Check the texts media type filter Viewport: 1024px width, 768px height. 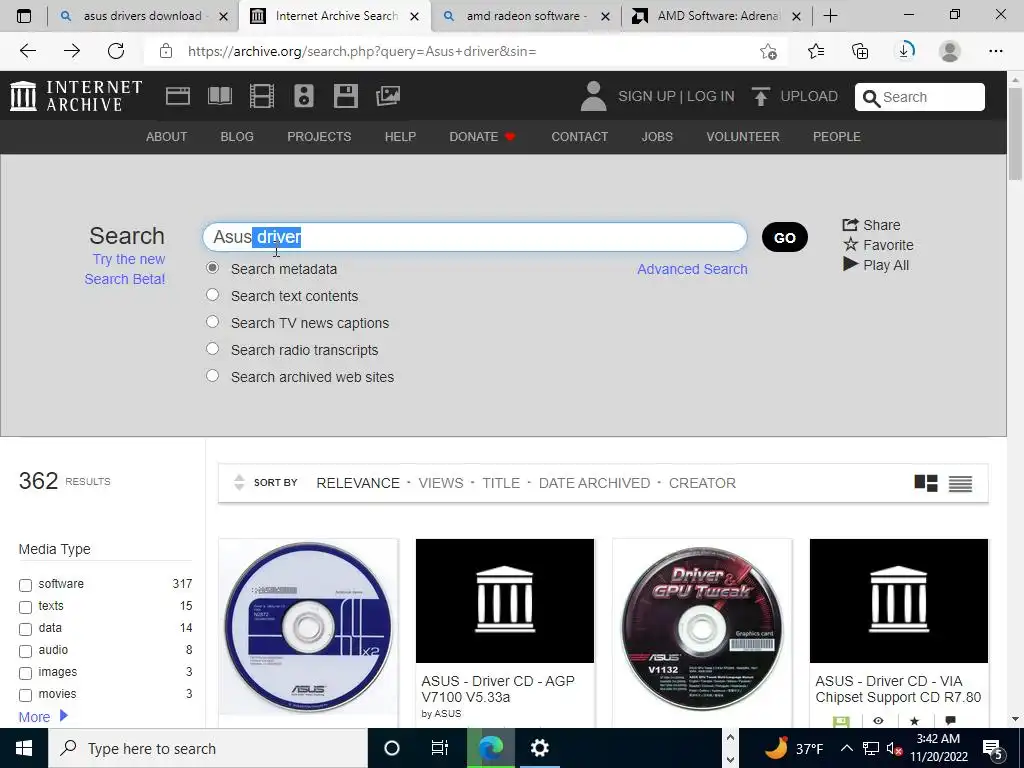[25, 607]
